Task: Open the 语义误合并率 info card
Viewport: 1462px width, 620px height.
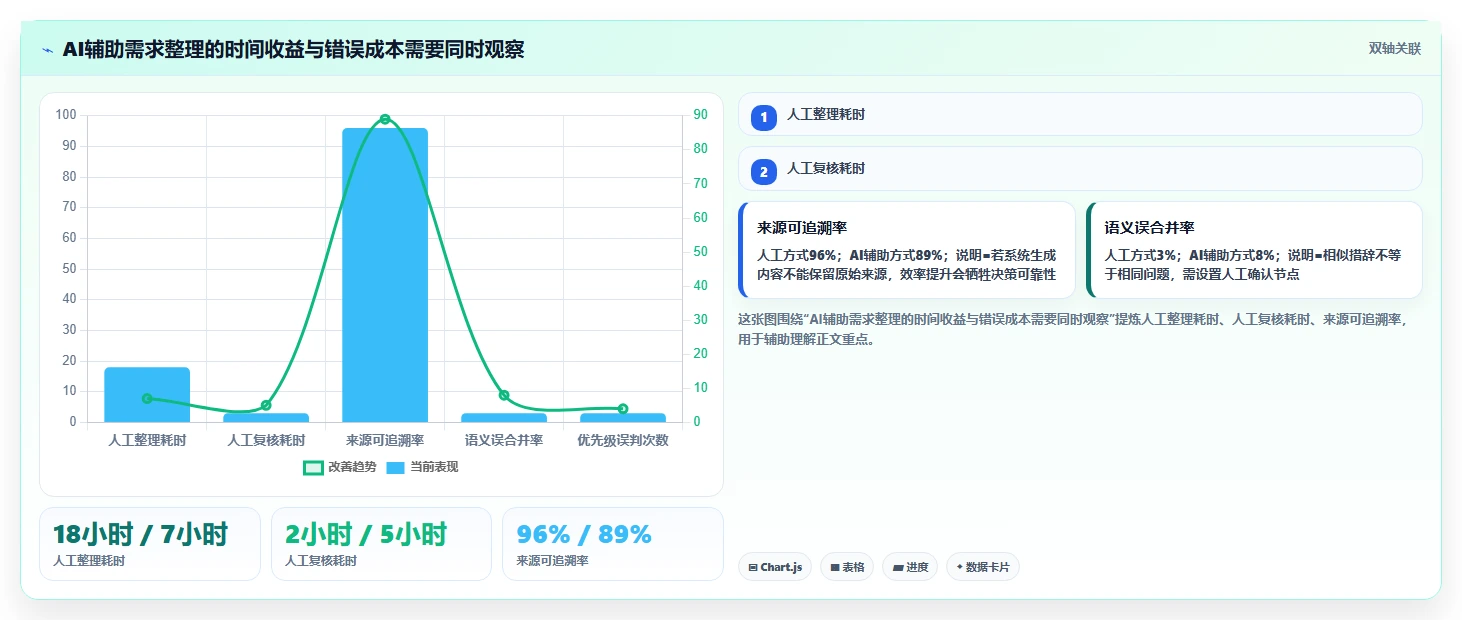Action: tap(1254, 250)
